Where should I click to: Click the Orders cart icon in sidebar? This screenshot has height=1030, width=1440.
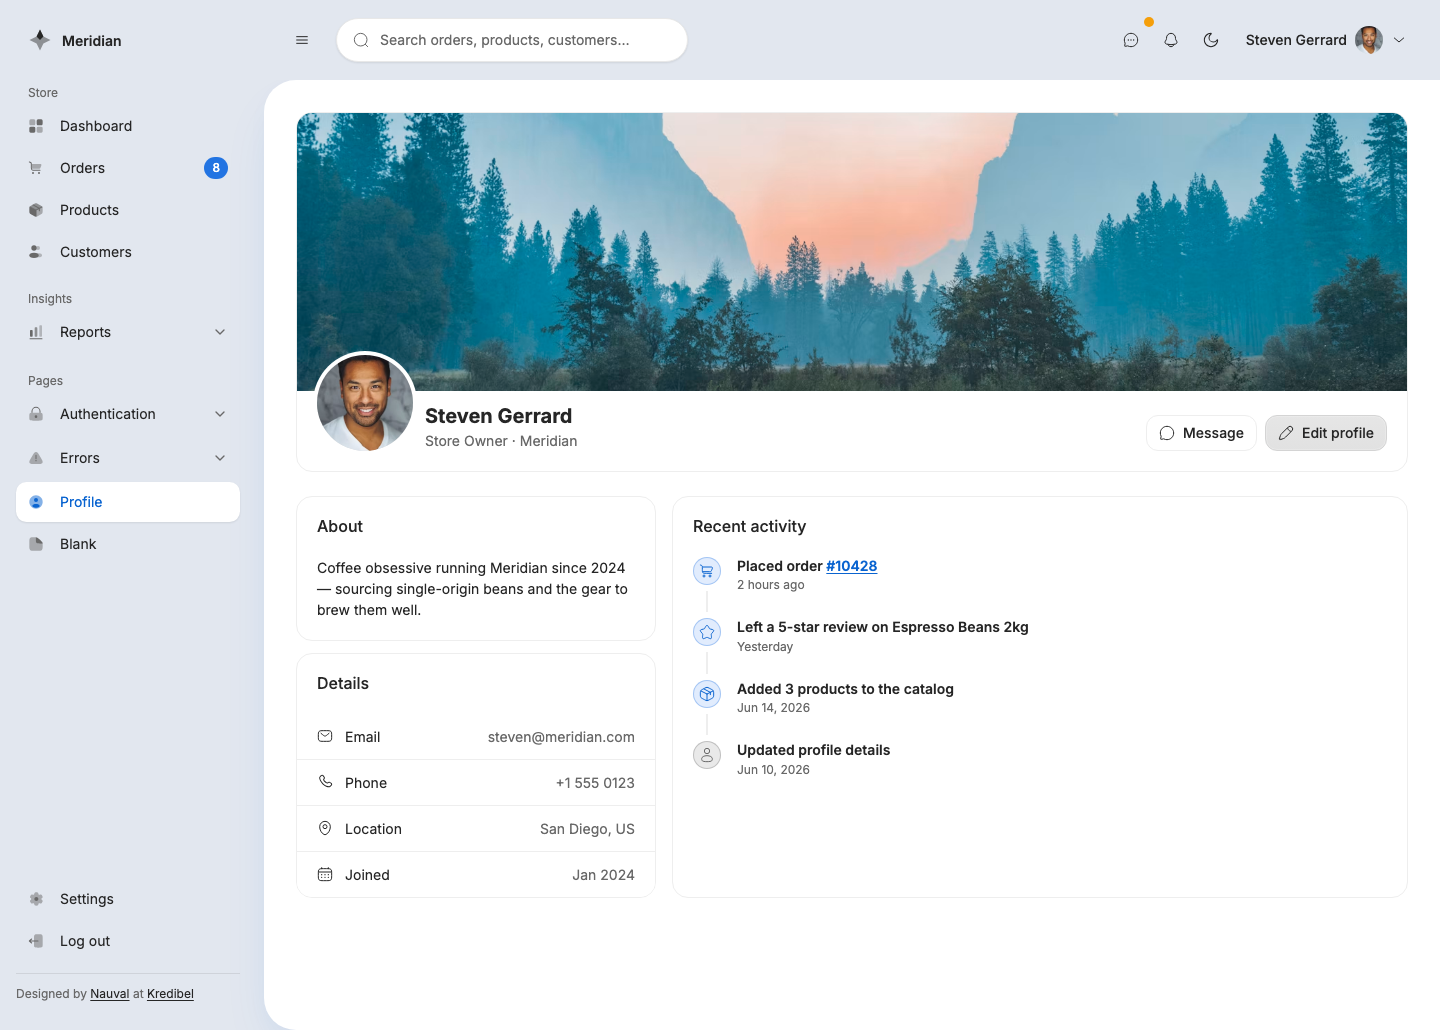(x=36, y=168)
